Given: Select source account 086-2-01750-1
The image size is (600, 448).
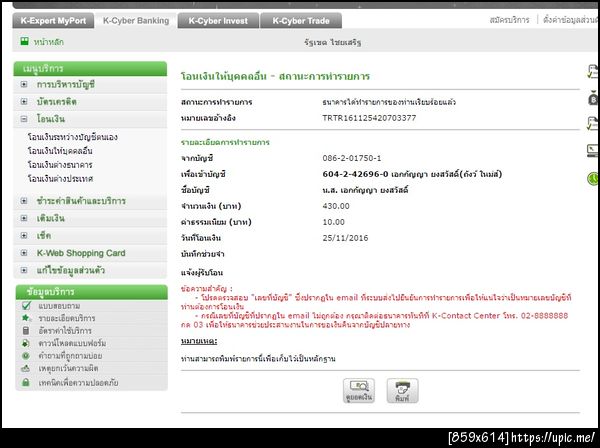Looking at the screenshot, I should (352, 158).
